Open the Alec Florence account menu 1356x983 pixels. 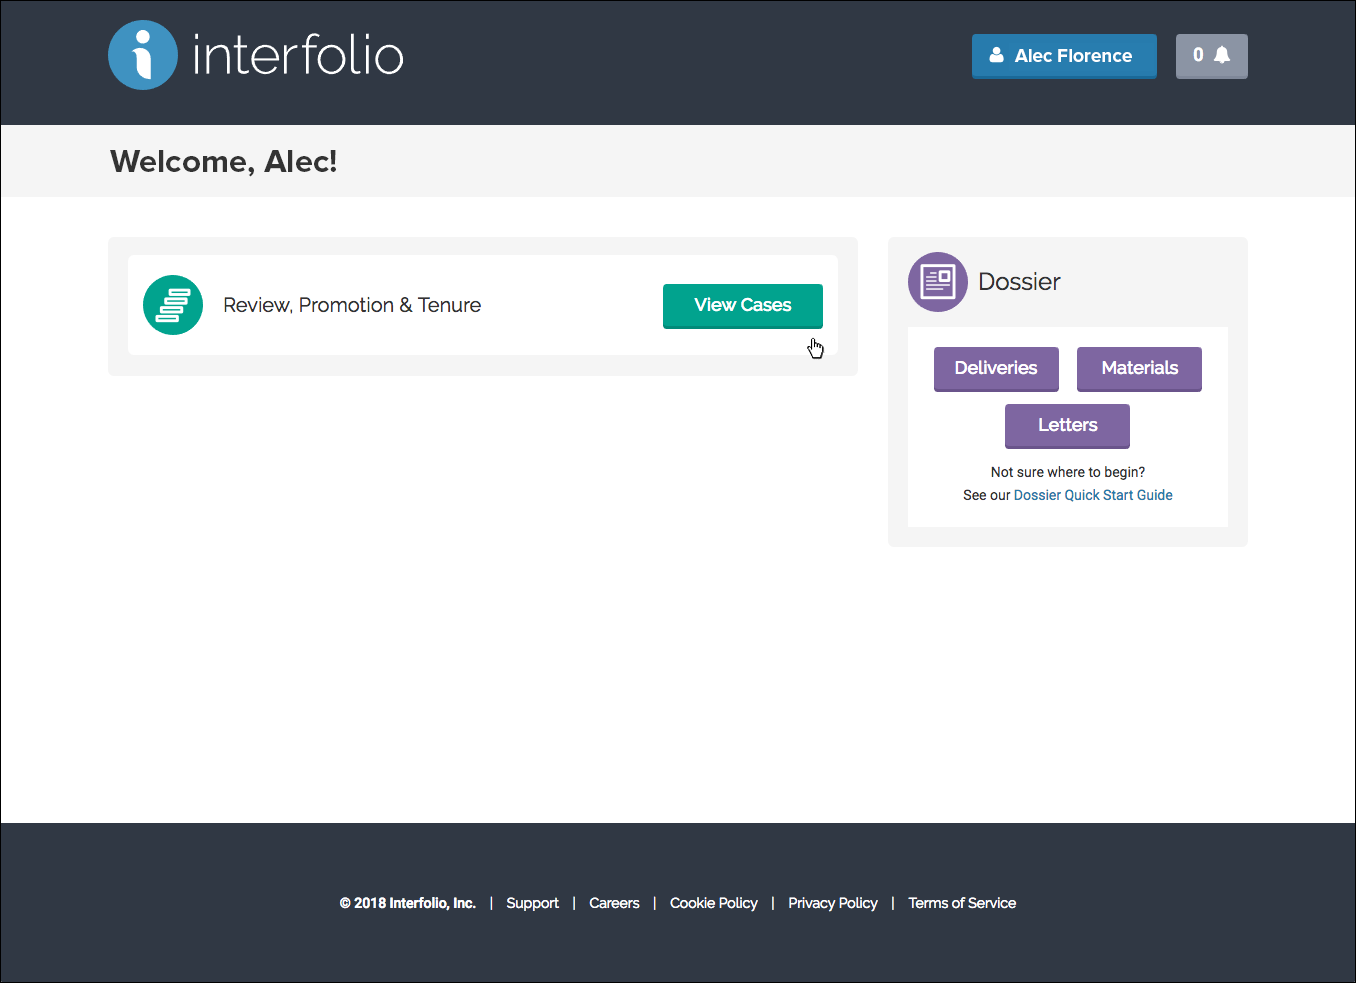[1064, 56]
